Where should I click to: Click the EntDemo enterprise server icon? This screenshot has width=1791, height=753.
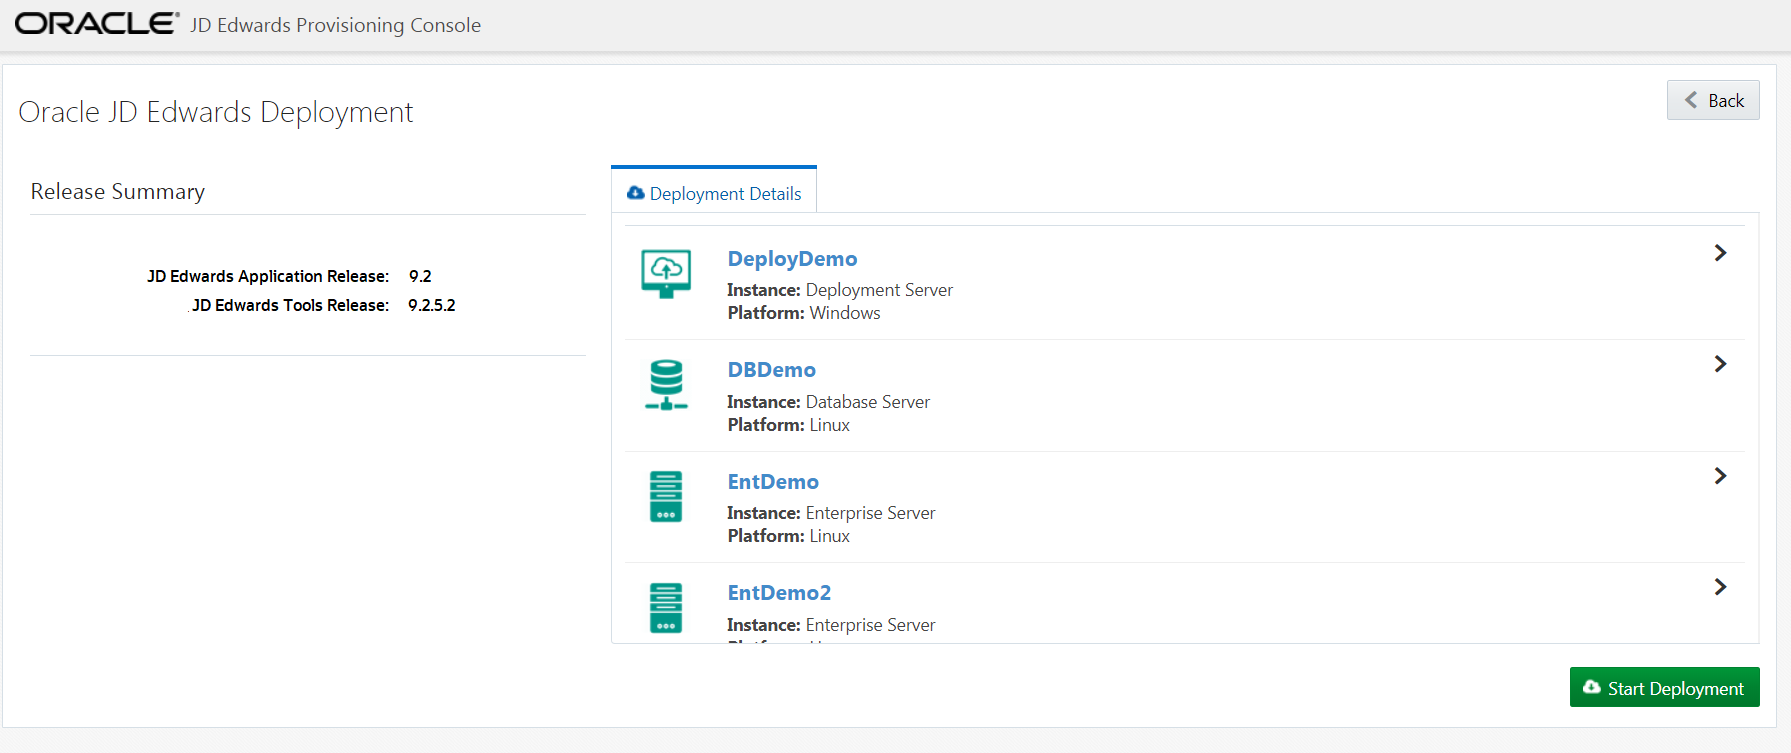pos(666,497)
